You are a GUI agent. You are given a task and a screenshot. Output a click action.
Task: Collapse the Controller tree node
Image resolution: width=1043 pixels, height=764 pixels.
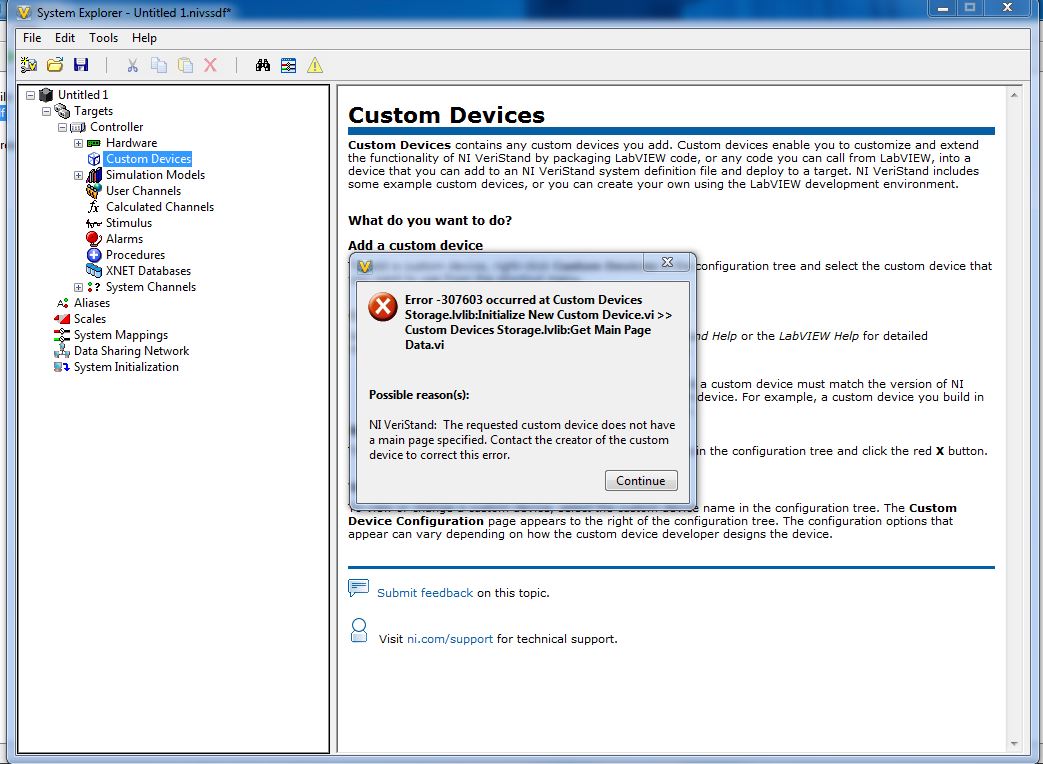tap(63, 127)
